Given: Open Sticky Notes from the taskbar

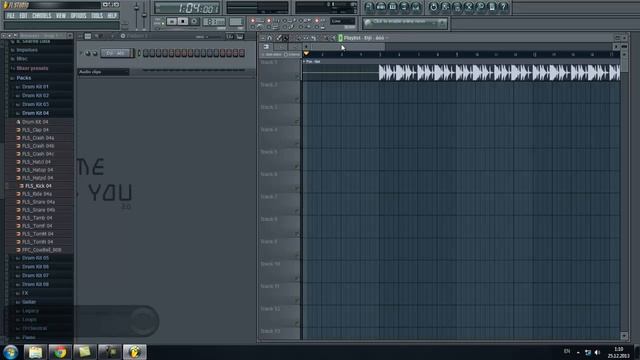Looking at the screenshot, I should [x=85, y=352].
